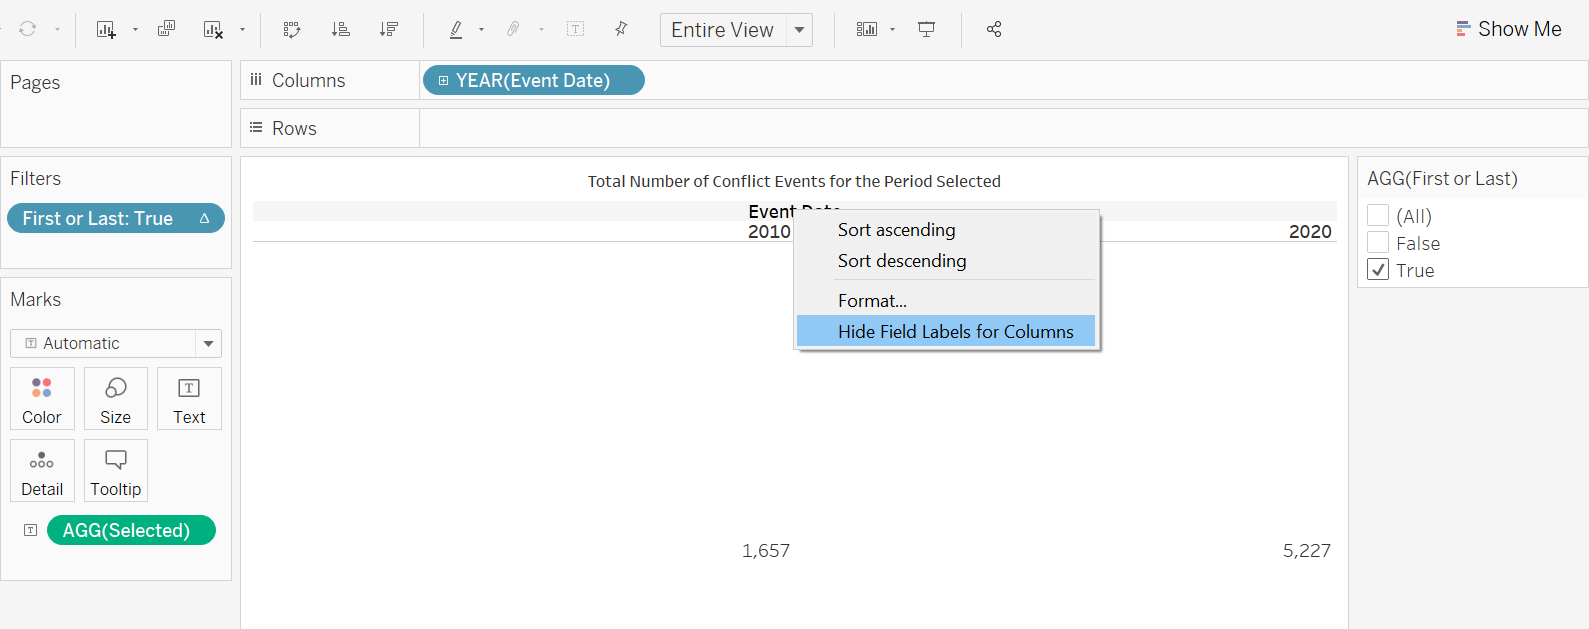Expand the Automatic mark type dropdown

pyautogui.click(x=208, y=343)
